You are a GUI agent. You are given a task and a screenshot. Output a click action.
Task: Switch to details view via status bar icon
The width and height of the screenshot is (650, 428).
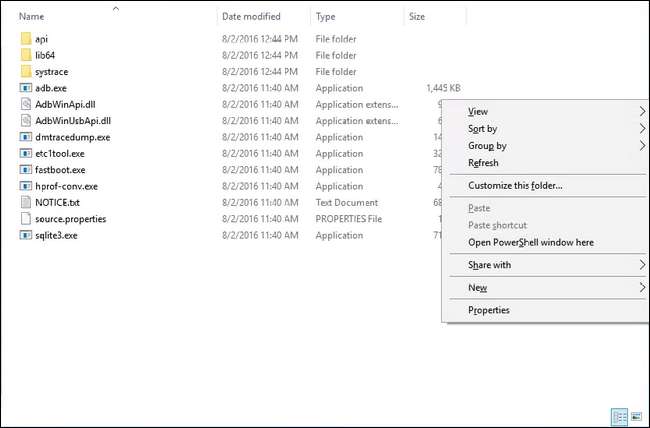[x=619, y=417]
